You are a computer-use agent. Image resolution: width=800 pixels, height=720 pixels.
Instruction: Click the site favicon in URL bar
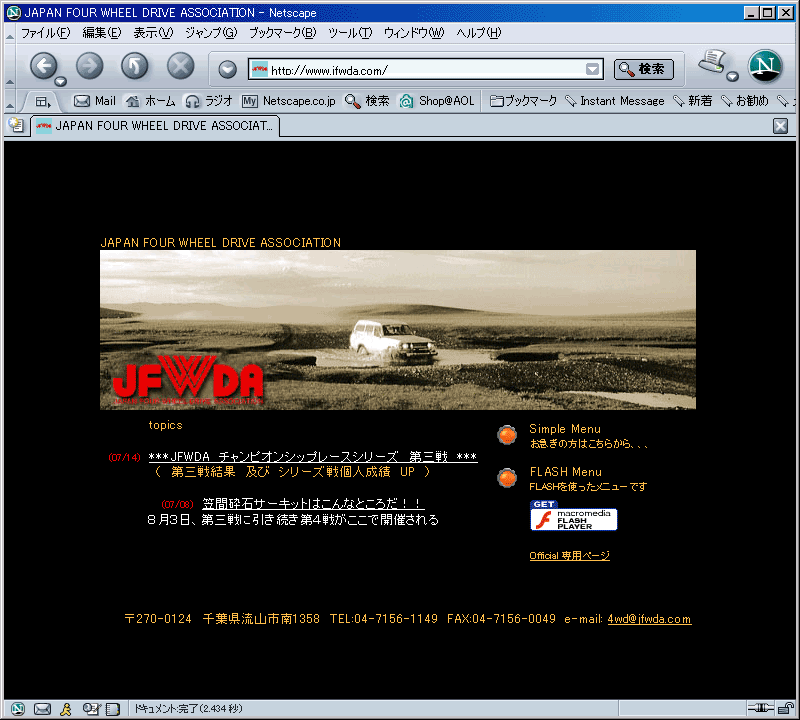pyautogui.click(x=260, y=69)
